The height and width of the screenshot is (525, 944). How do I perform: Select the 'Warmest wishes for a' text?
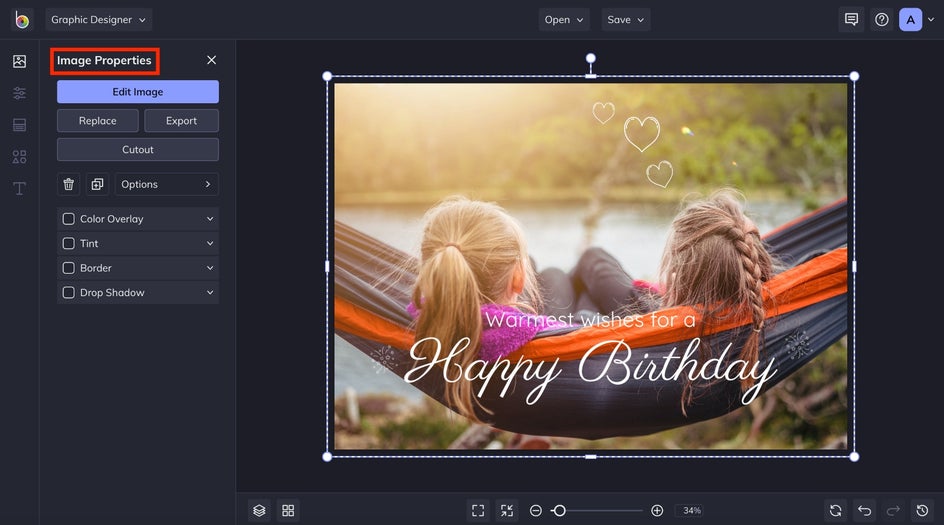590,320
